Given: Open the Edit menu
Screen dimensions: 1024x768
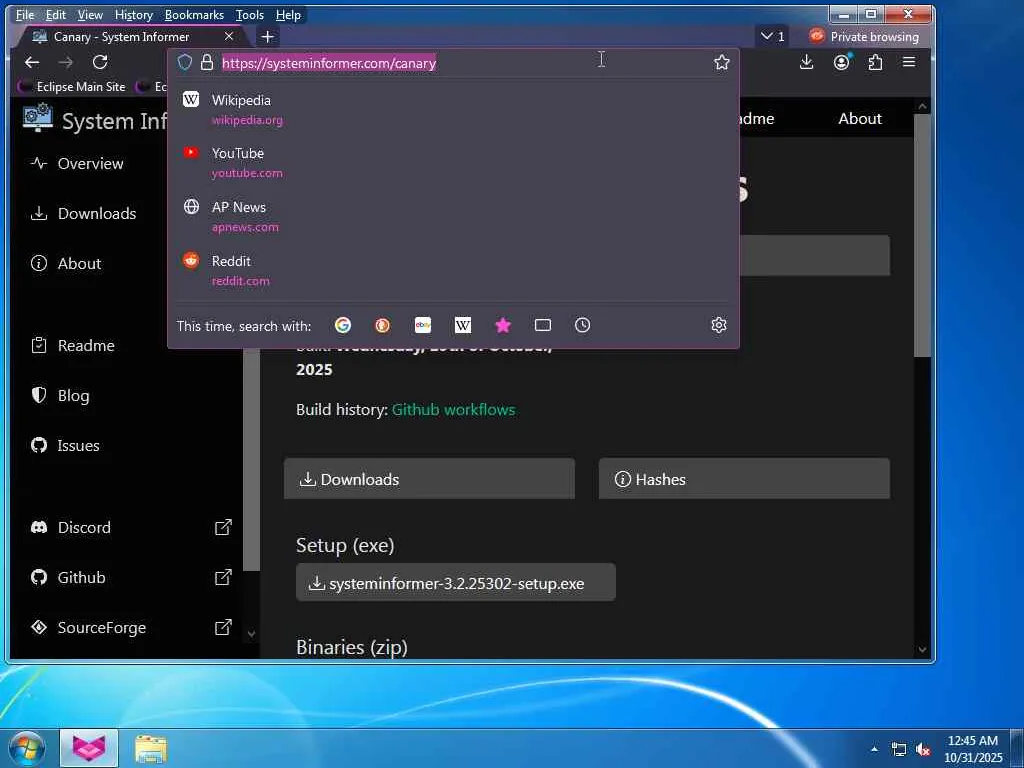Looking at the screenshot, I should point(56,14).
